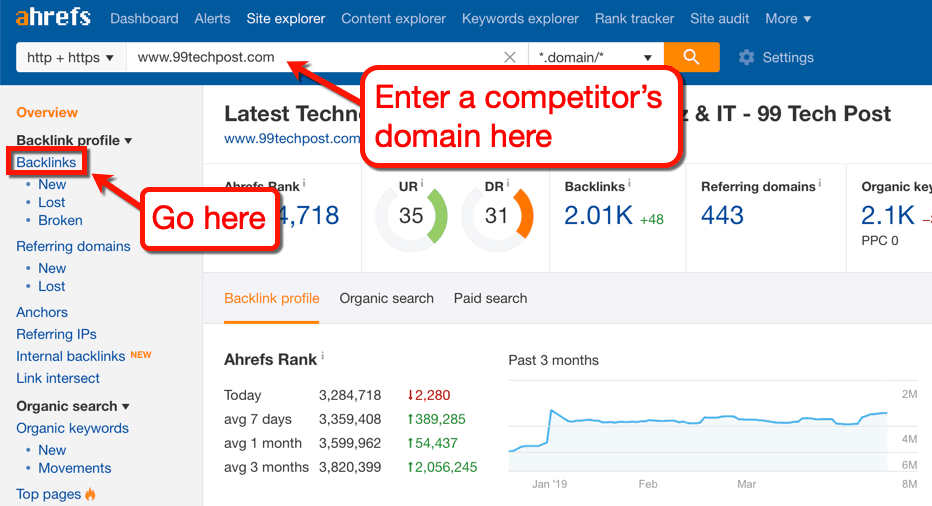Open the Alerts menu item
The image size is (932, 506).
[212, 18]
